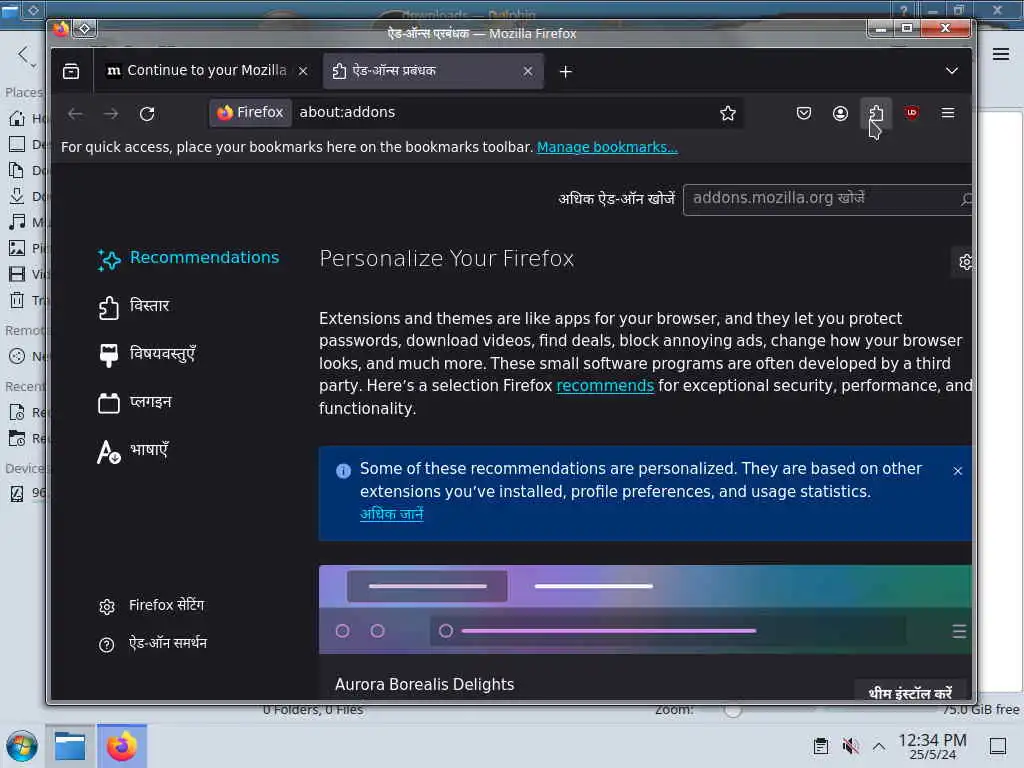
Task: Bookmark this page with the star icon
Action: pyautogui.click(x=728, y=113)
